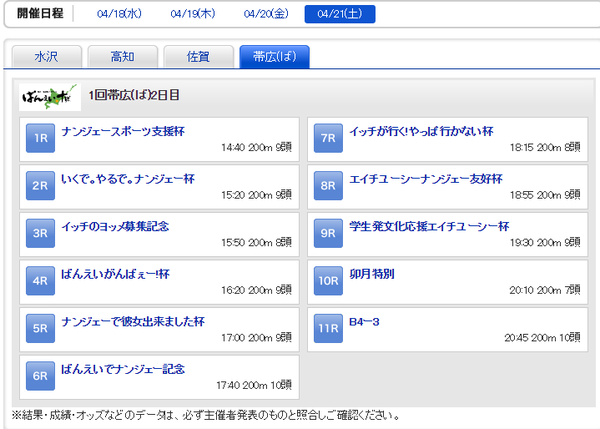Open ナンジェースポーツ支援杯 race link

[123, 131]
